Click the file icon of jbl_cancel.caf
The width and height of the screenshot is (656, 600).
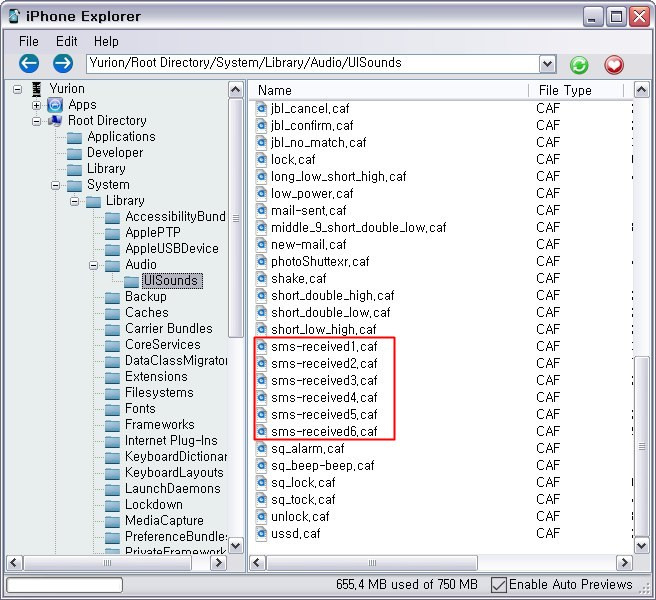pos(261,109)
